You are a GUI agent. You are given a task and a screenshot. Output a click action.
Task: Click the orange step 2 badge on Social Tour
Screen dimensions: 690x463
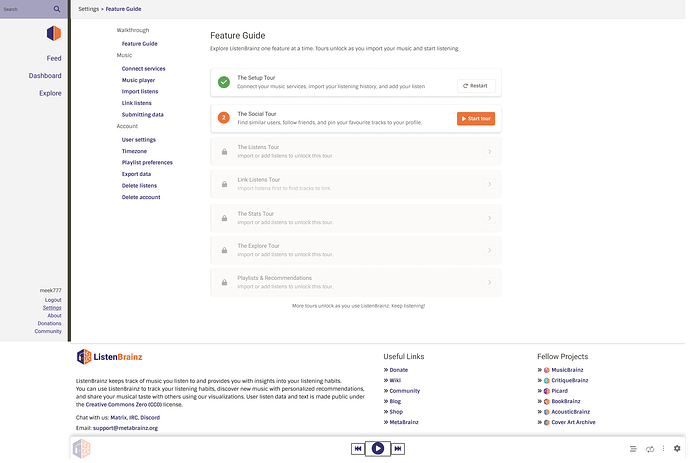click(224, 118)
